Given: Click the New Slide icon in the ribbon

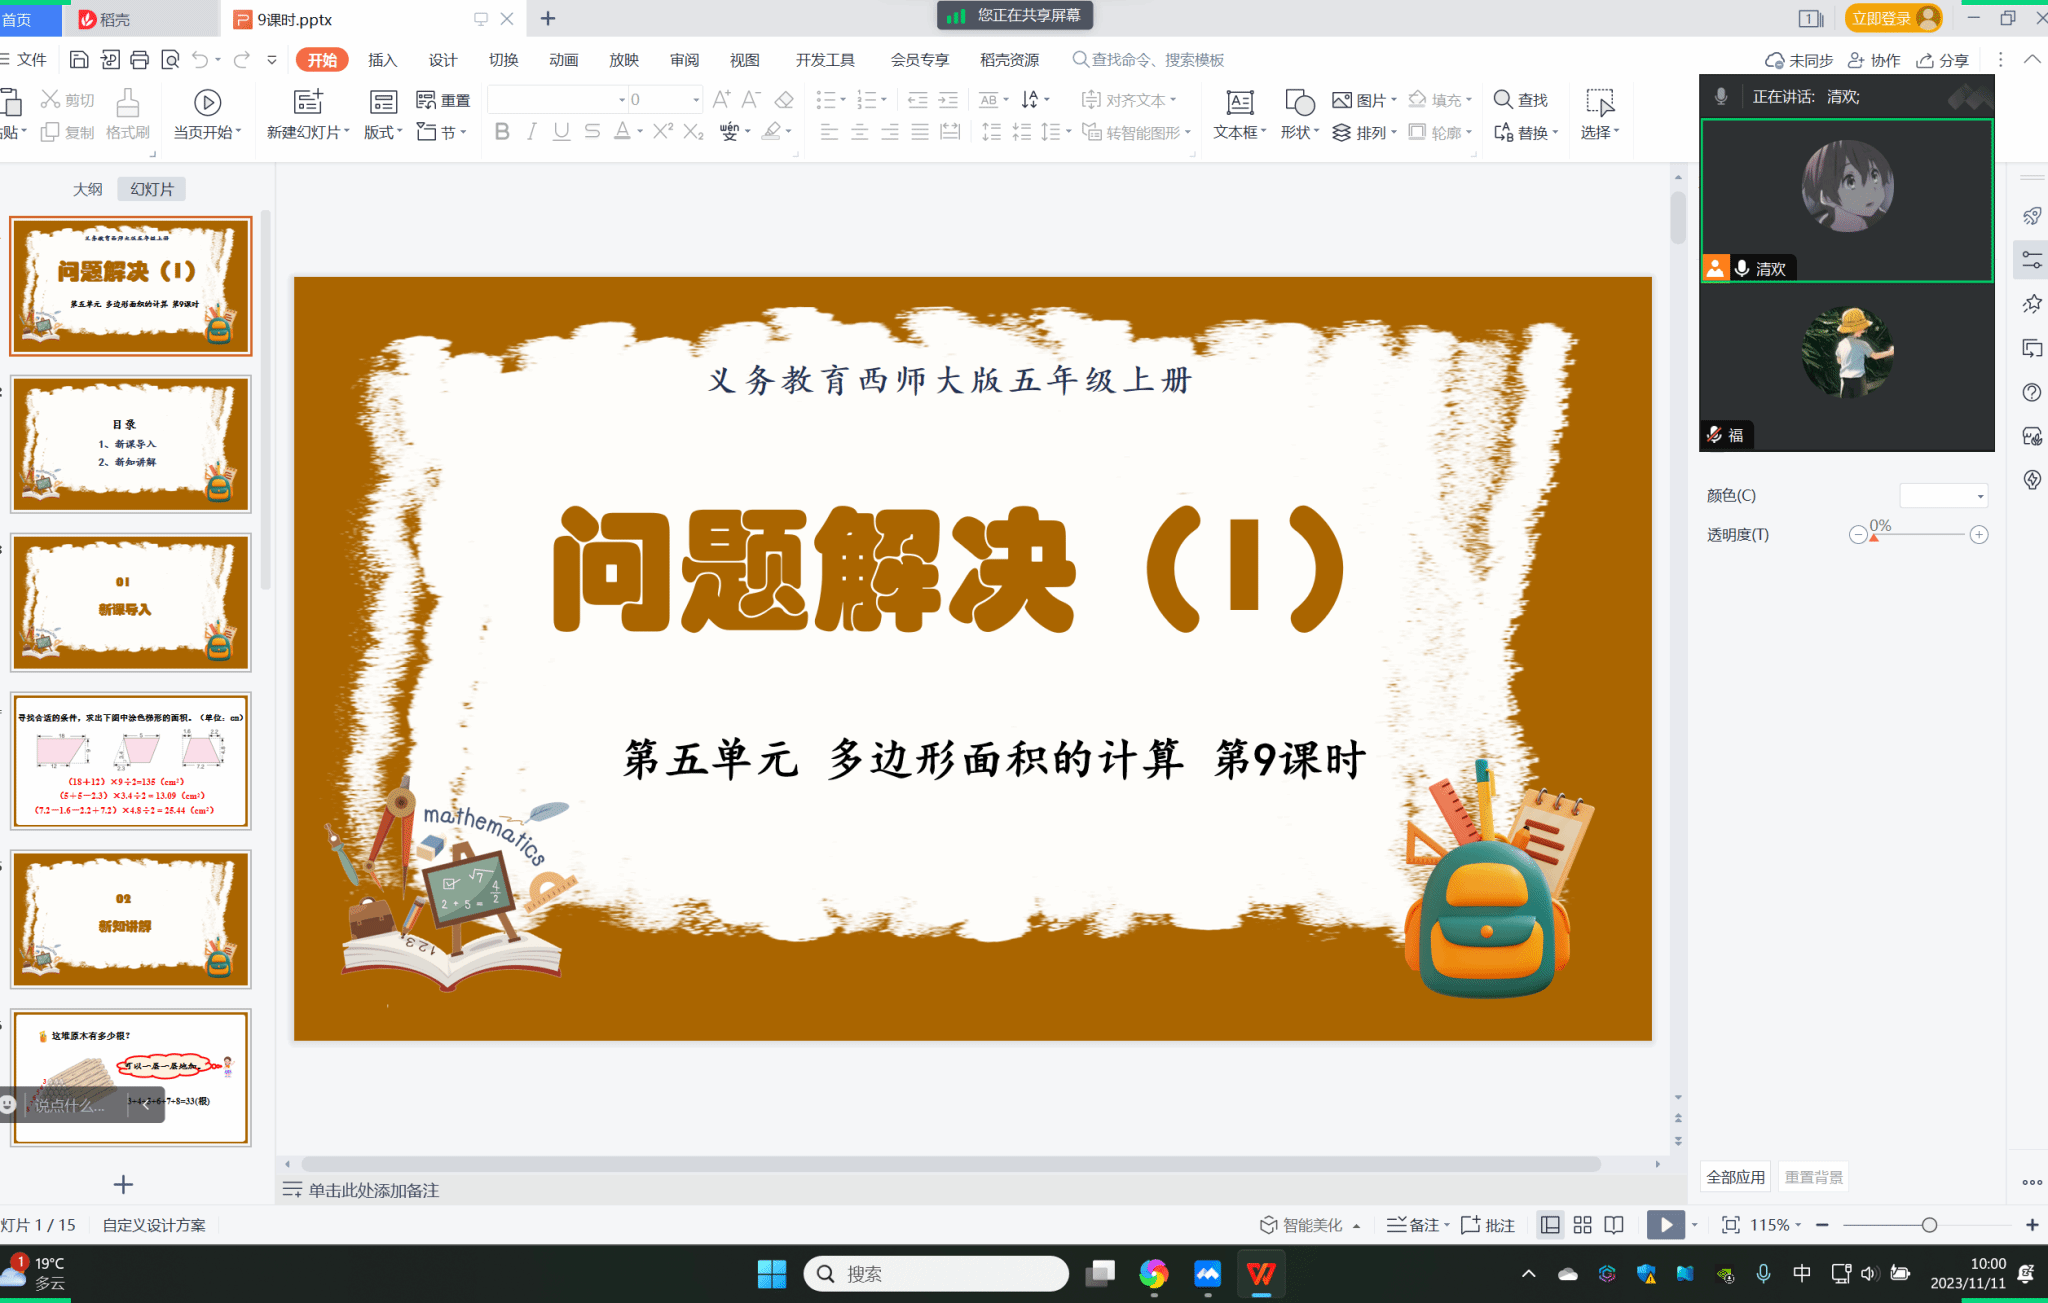Looking at the screenshot, I should point(307,102).
